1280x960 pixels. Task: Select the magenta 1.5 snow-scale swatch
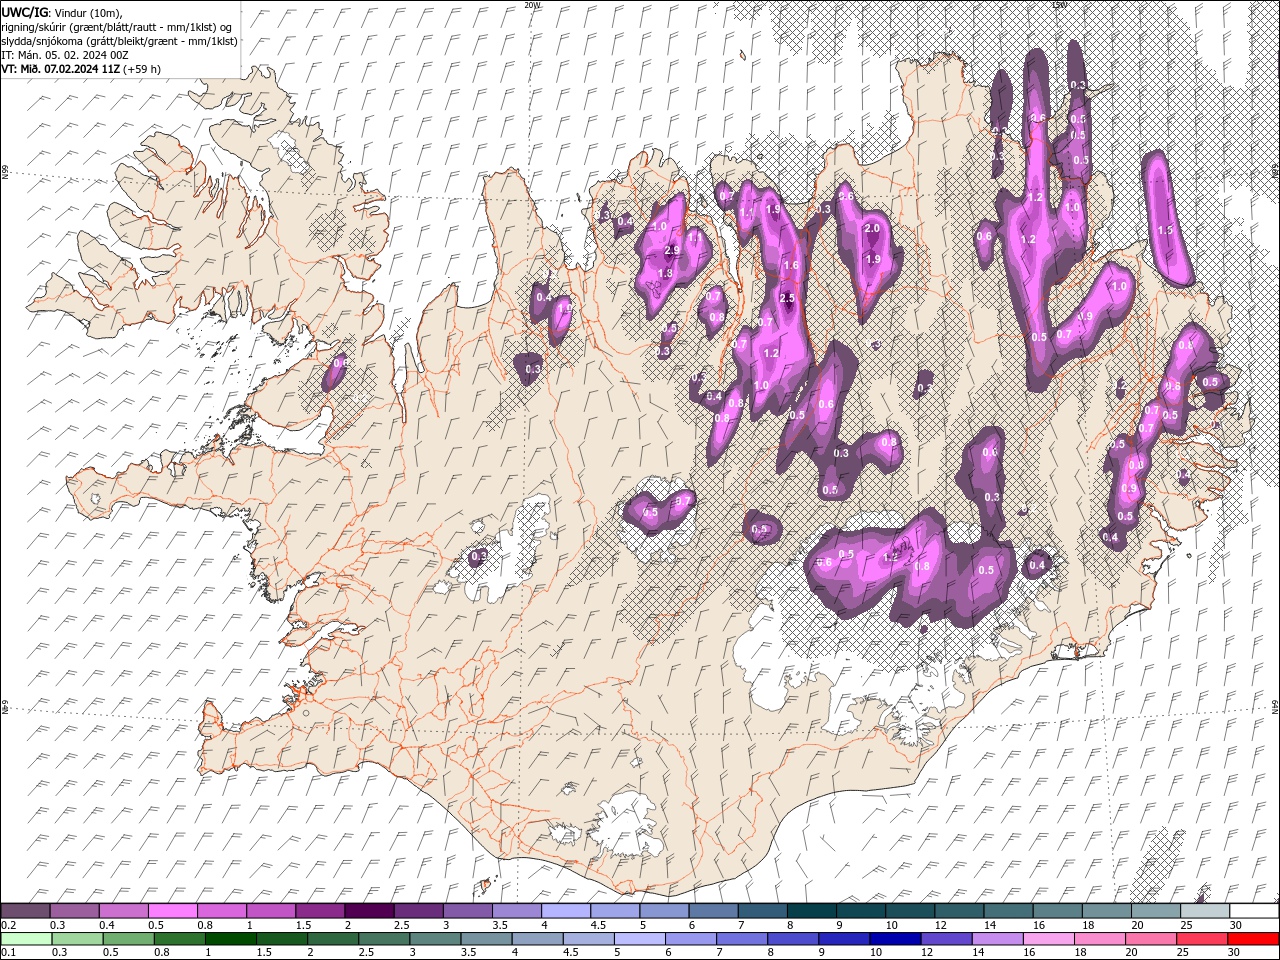320,911
